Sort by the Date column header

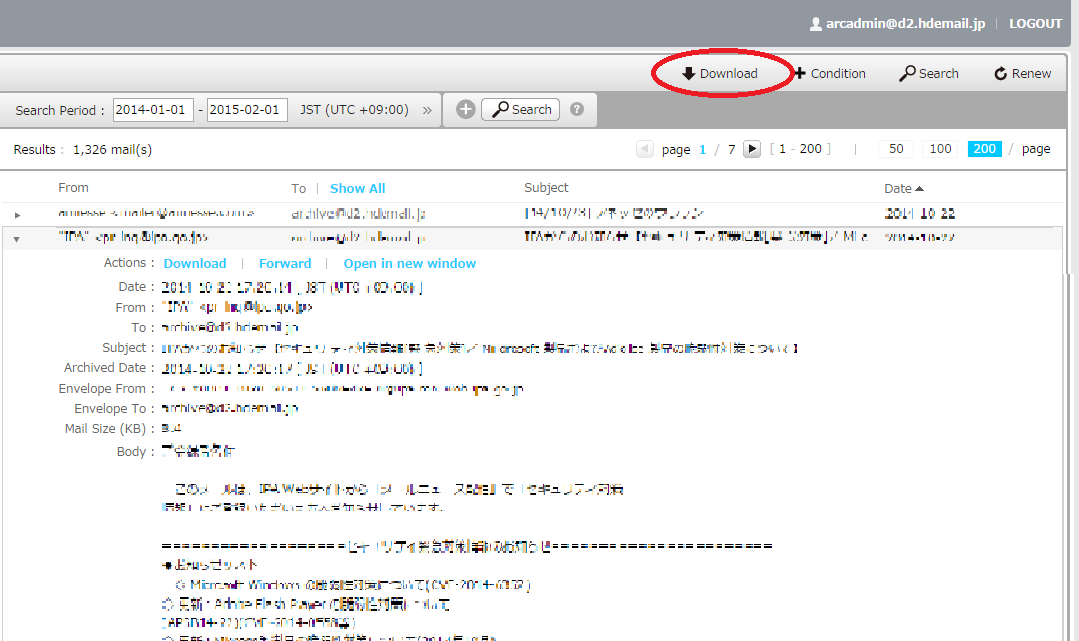click(904, 189)
